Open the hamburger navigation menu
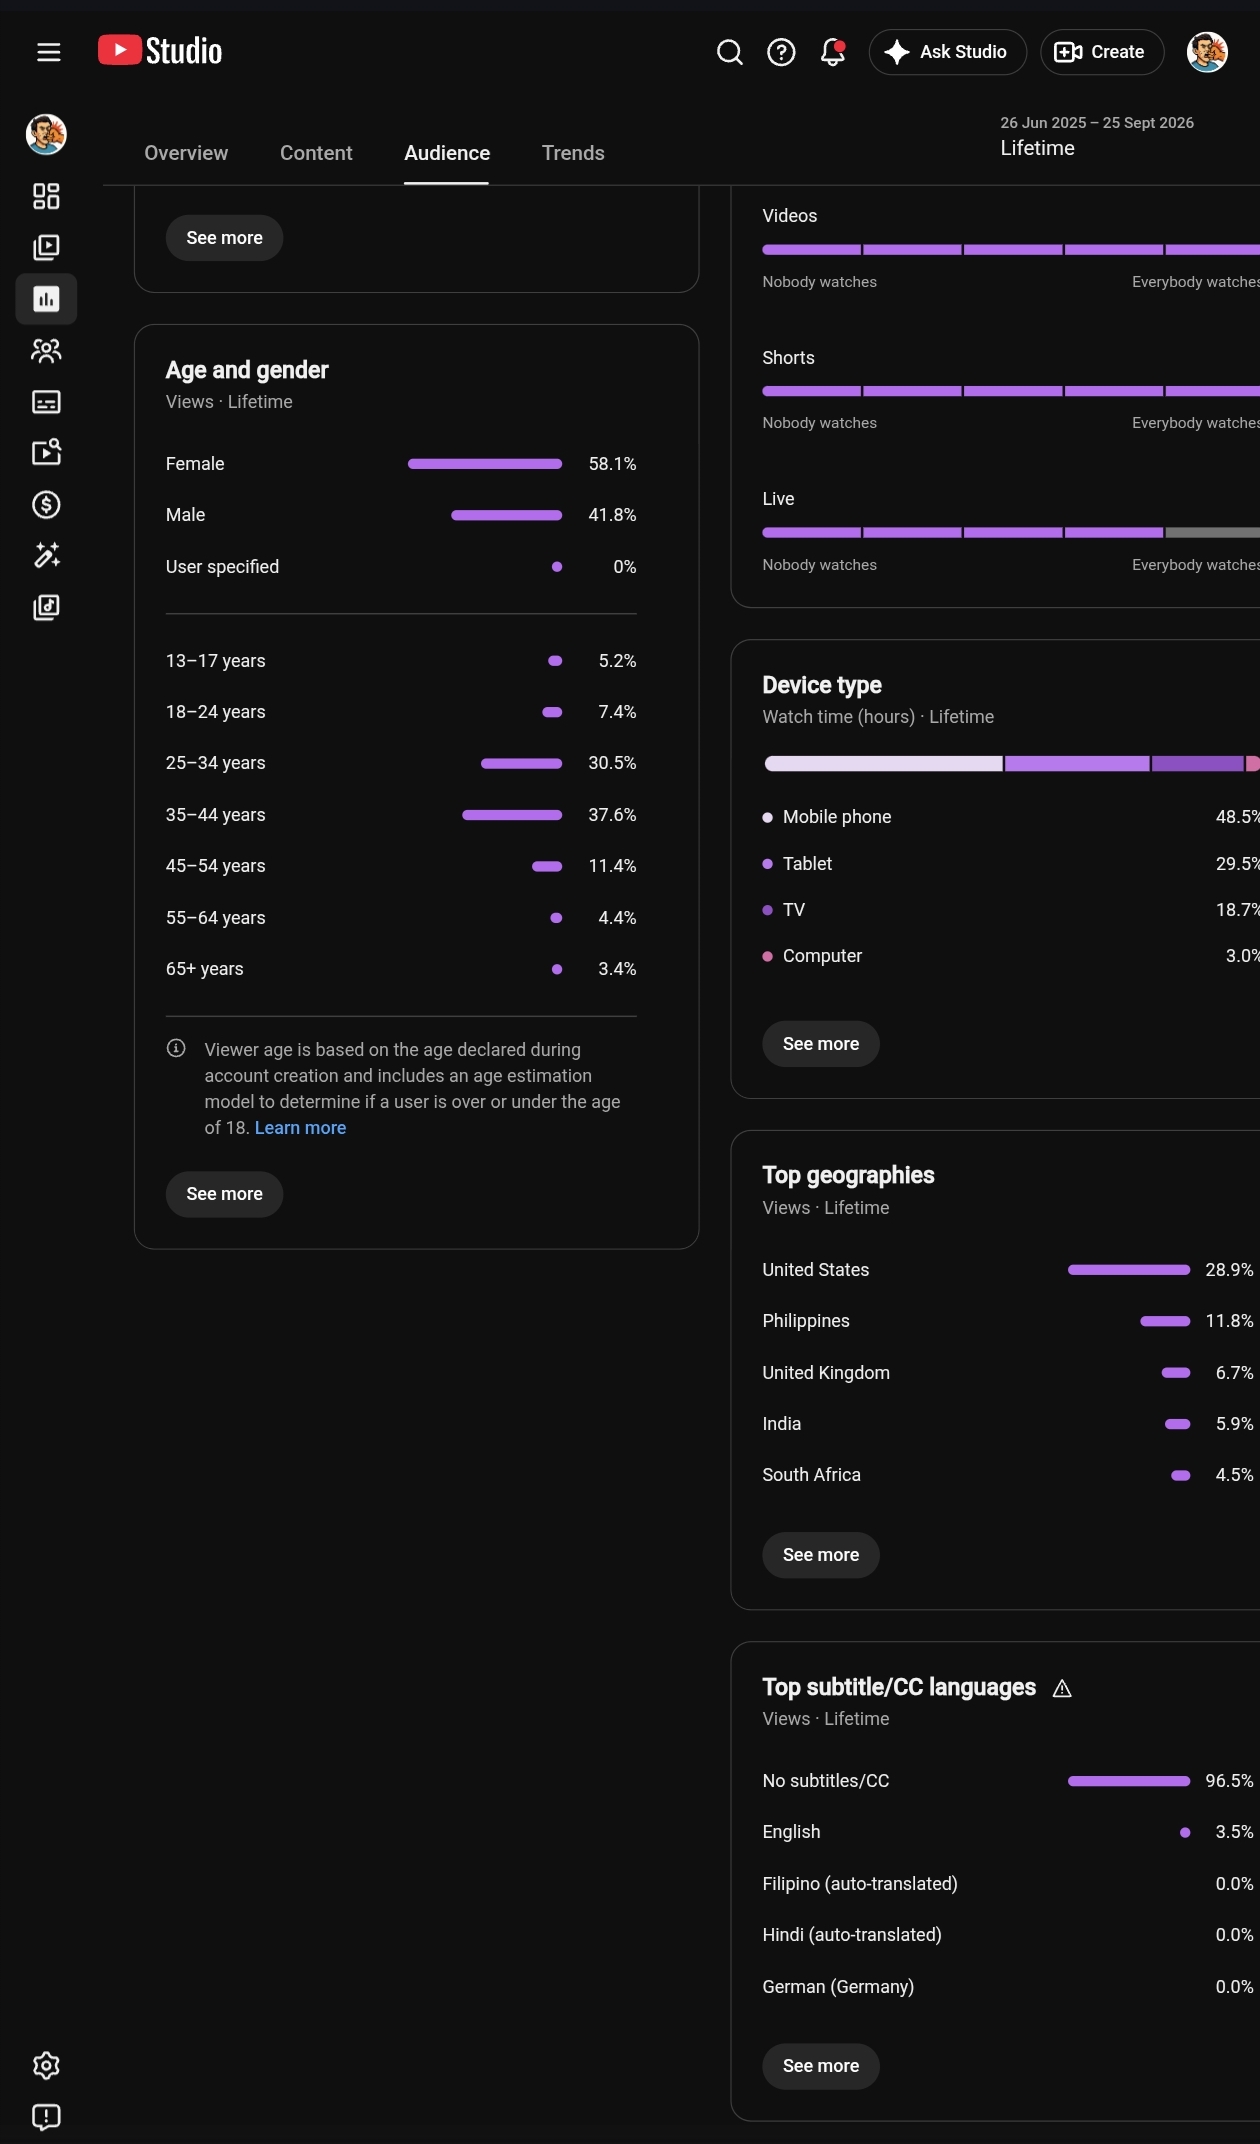1260x2144 pixels. (48, 52)
